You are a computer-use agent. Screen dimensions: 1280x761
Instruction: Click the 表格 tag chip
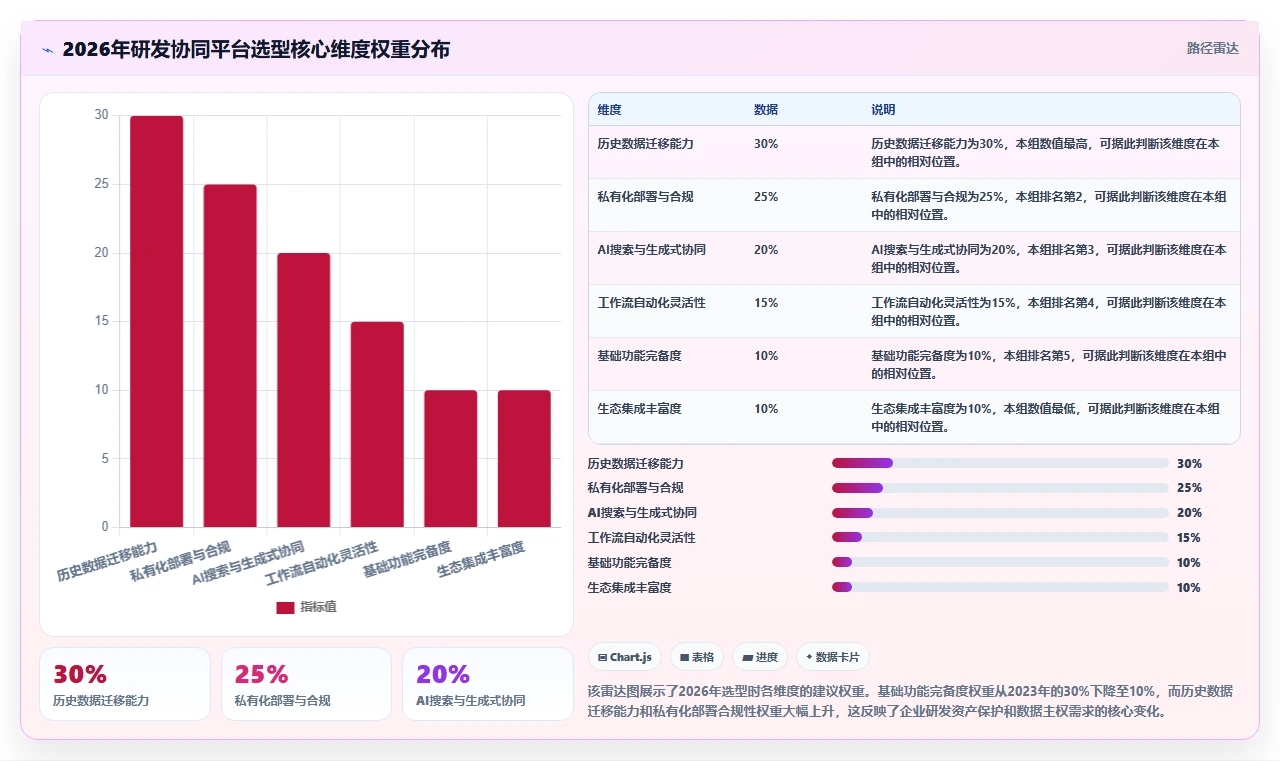click(x=697, y=657)
